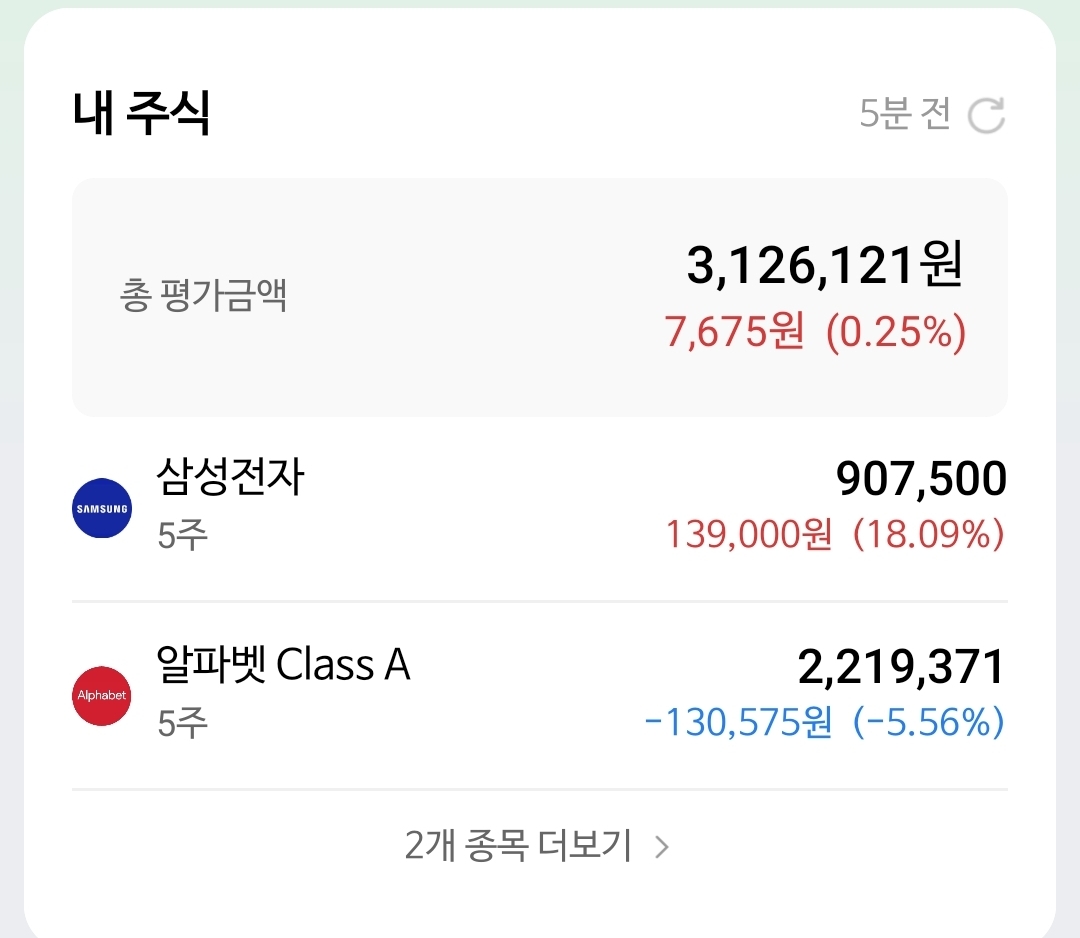Click Alphabet's valuation 2,219,371
The width and height of the screenshot is (1080, 938).
[x=901, y=667]
